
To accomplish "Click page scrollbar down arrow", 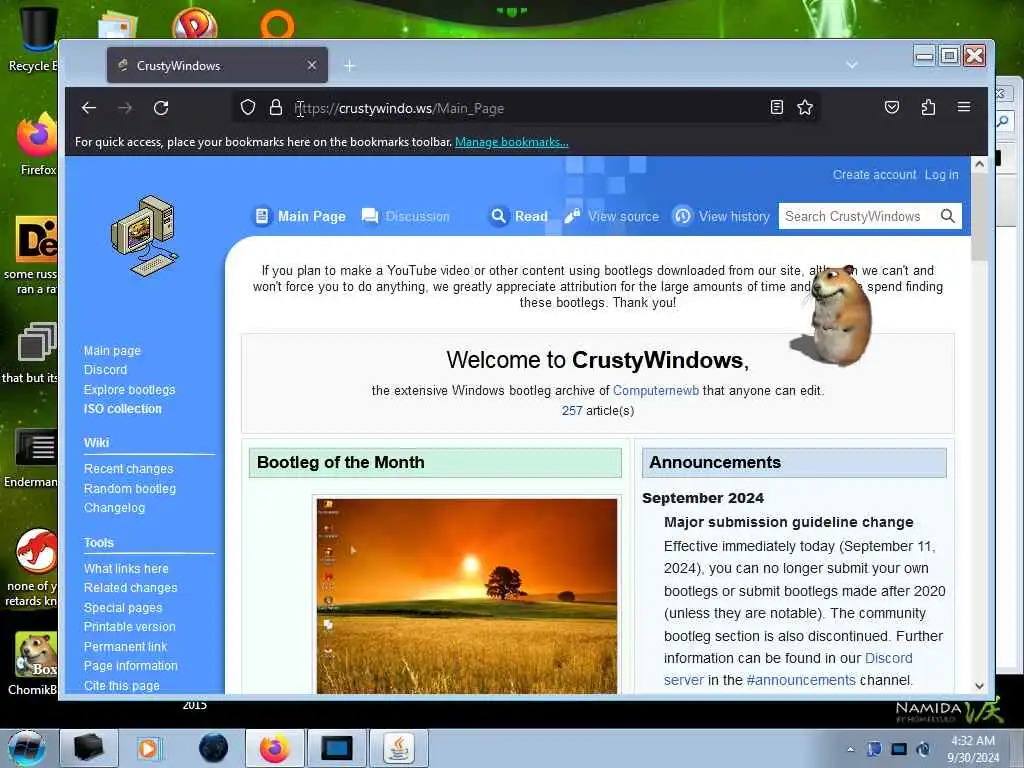I will [x=979, y=686].
